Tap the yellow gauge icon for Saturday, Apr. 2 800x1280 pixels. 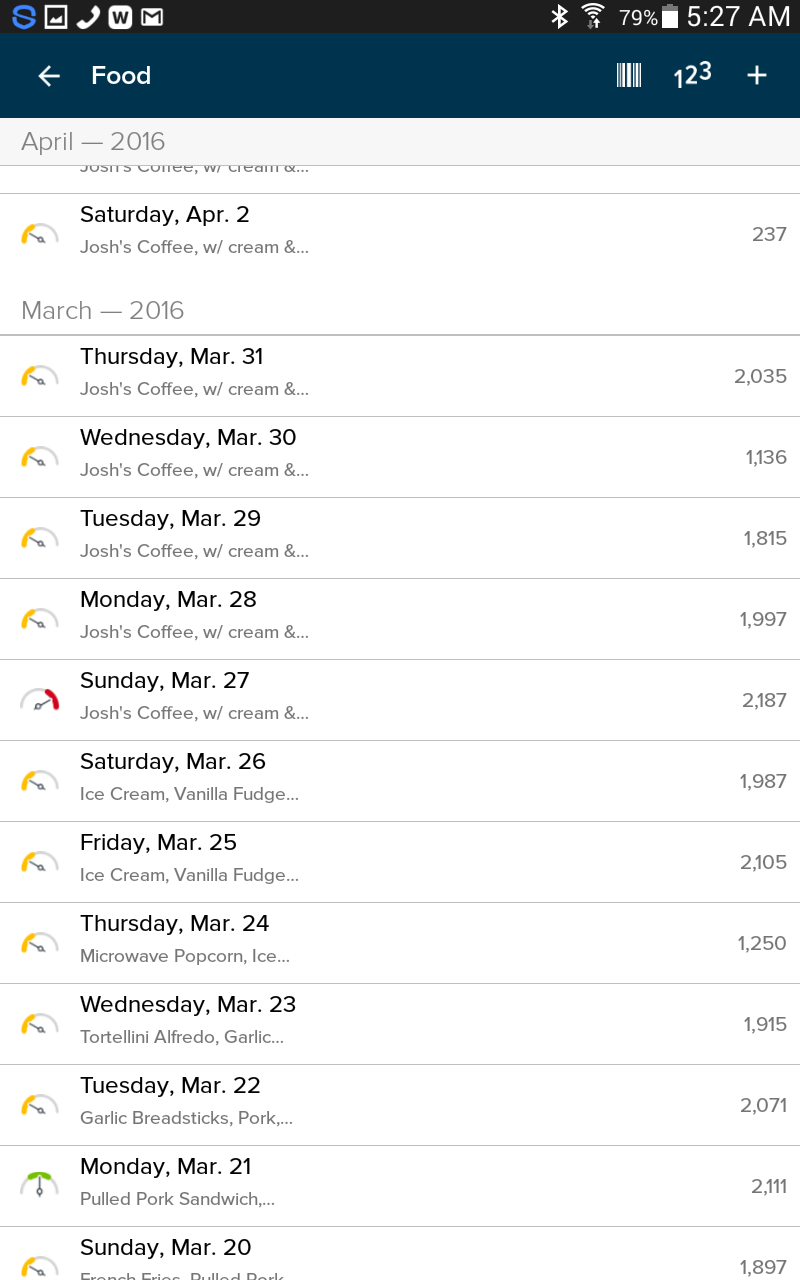tap(40, 234)
